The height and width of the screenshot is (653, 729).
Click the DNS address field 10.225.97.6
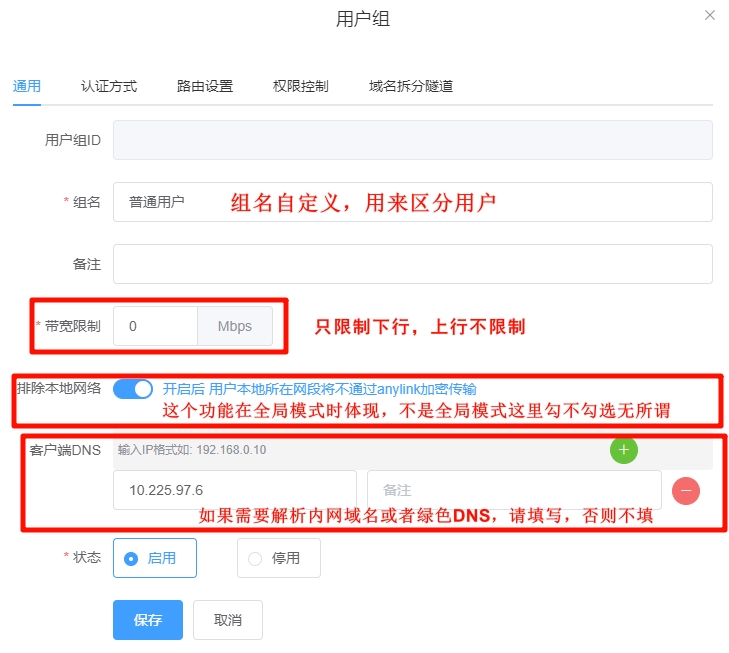point(235,490)
